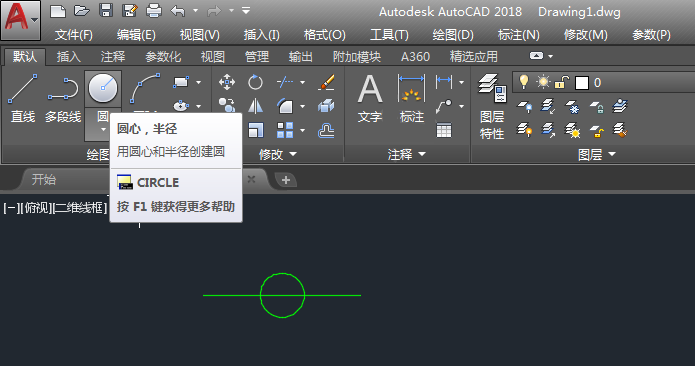The height and width of the screenshot is (366, 695).
Task: Open the 文件(F) menu
Action: click(74, 35)
